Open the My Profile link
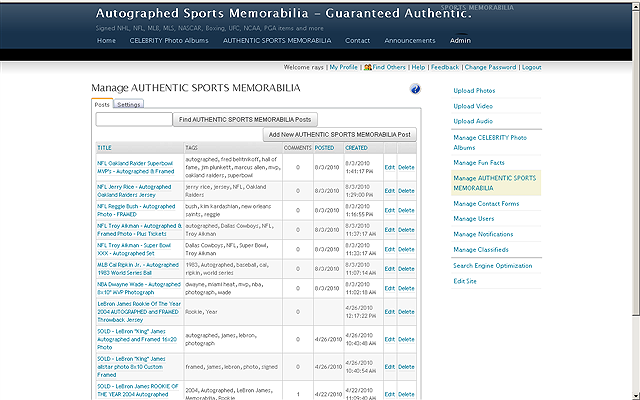 pos(342,67)
